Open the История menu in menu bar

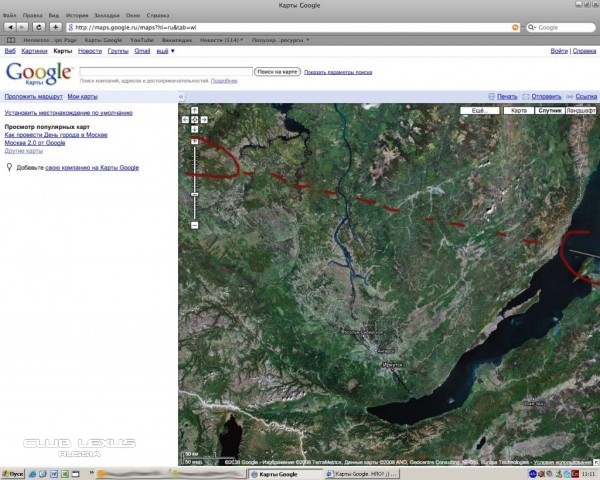[77, 16]
